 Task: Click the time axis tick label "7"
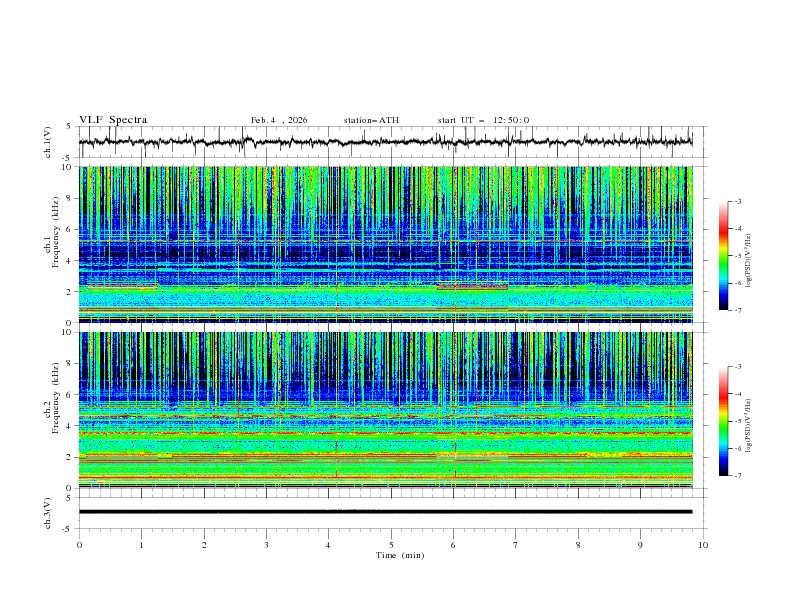pyautogui.click(x=516, y=545)
